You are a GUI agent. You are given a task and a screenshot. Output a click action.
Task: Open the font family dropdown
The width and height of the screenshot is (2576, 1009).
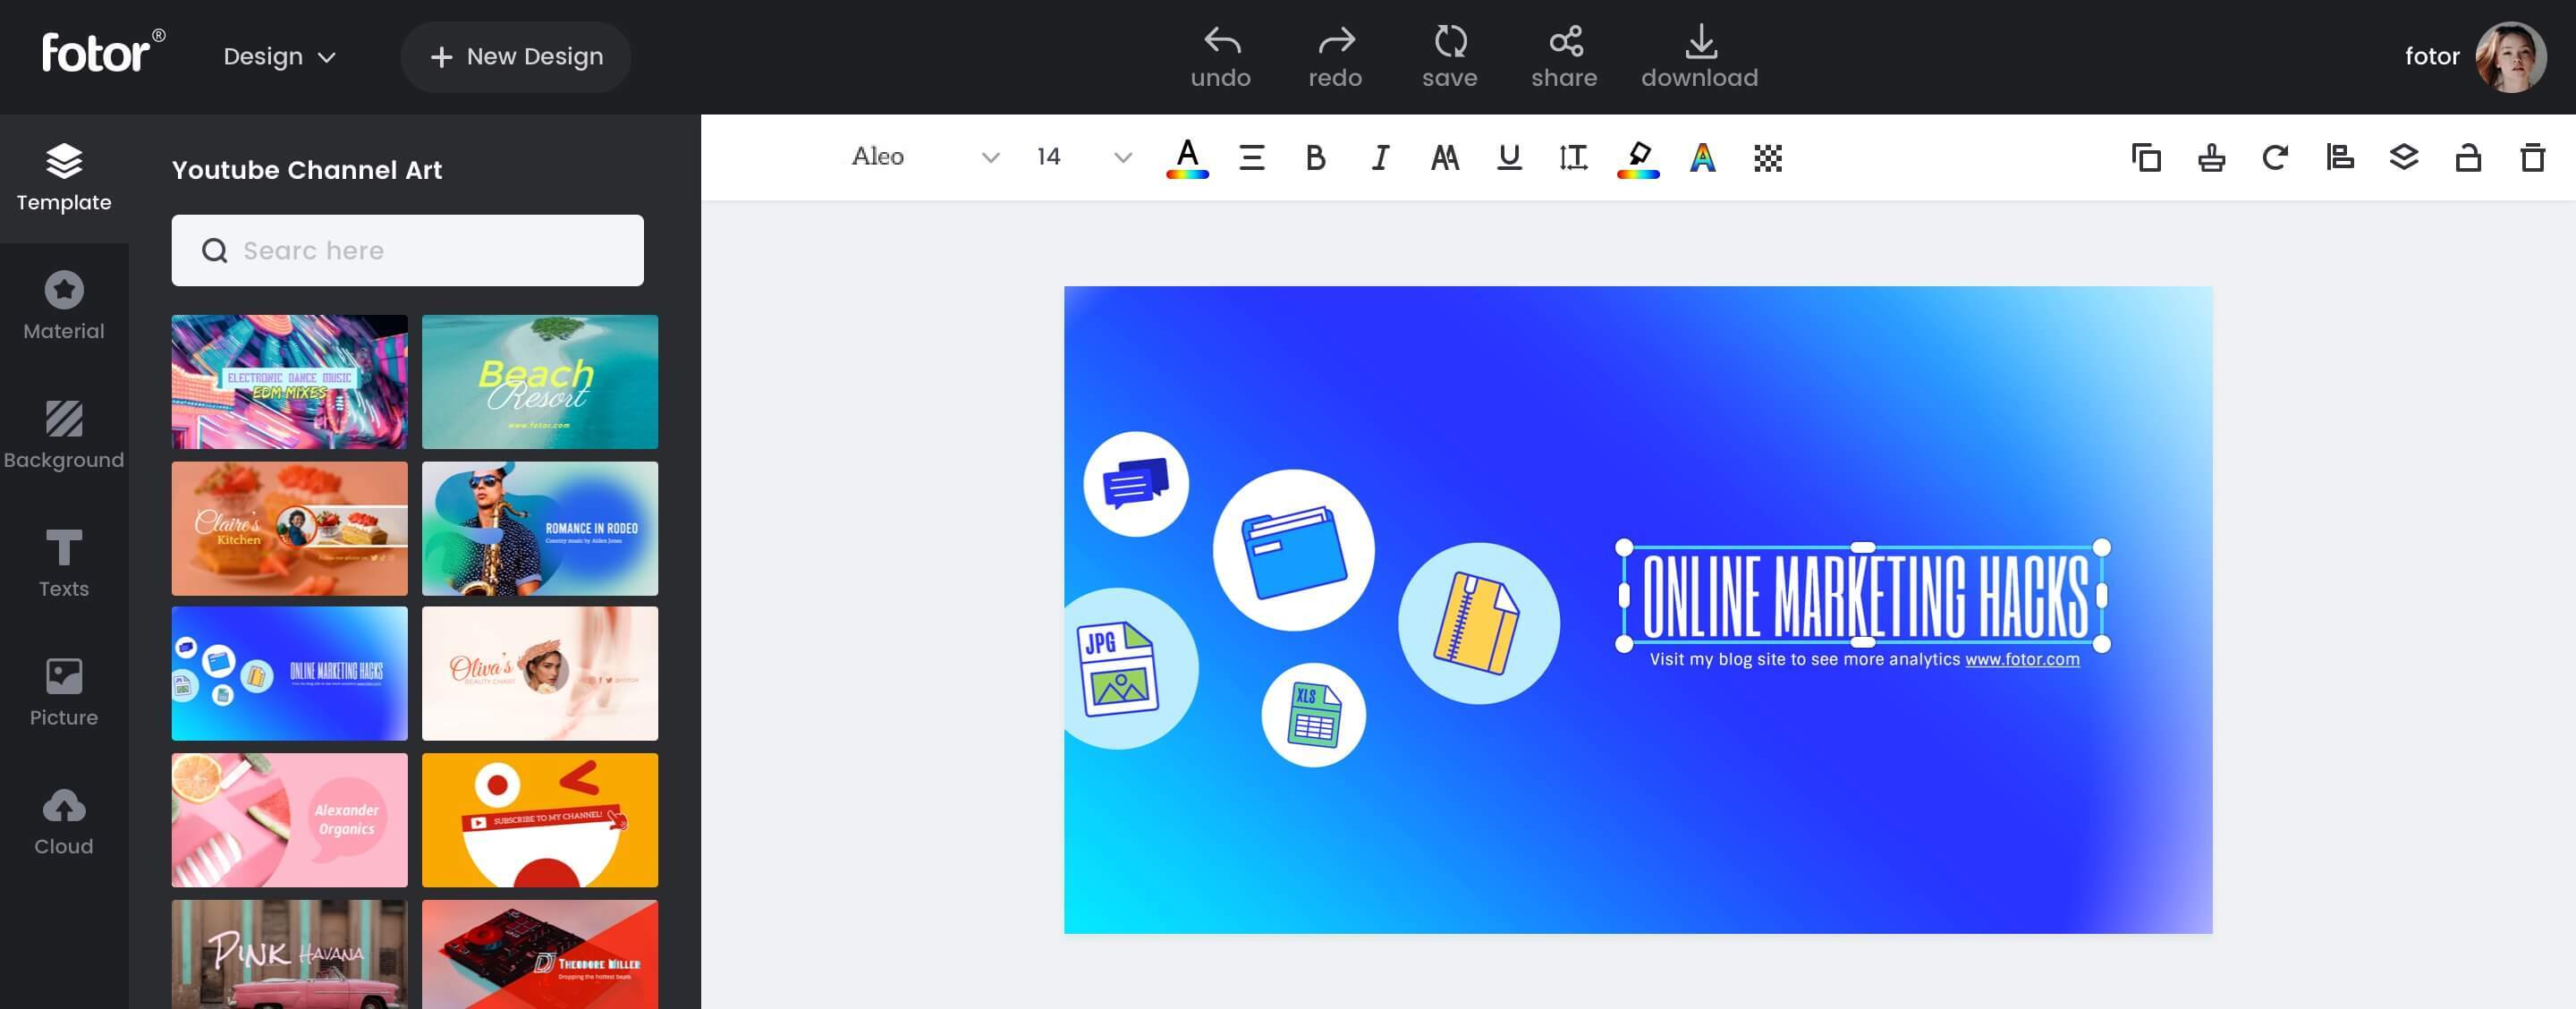point(987,157)
